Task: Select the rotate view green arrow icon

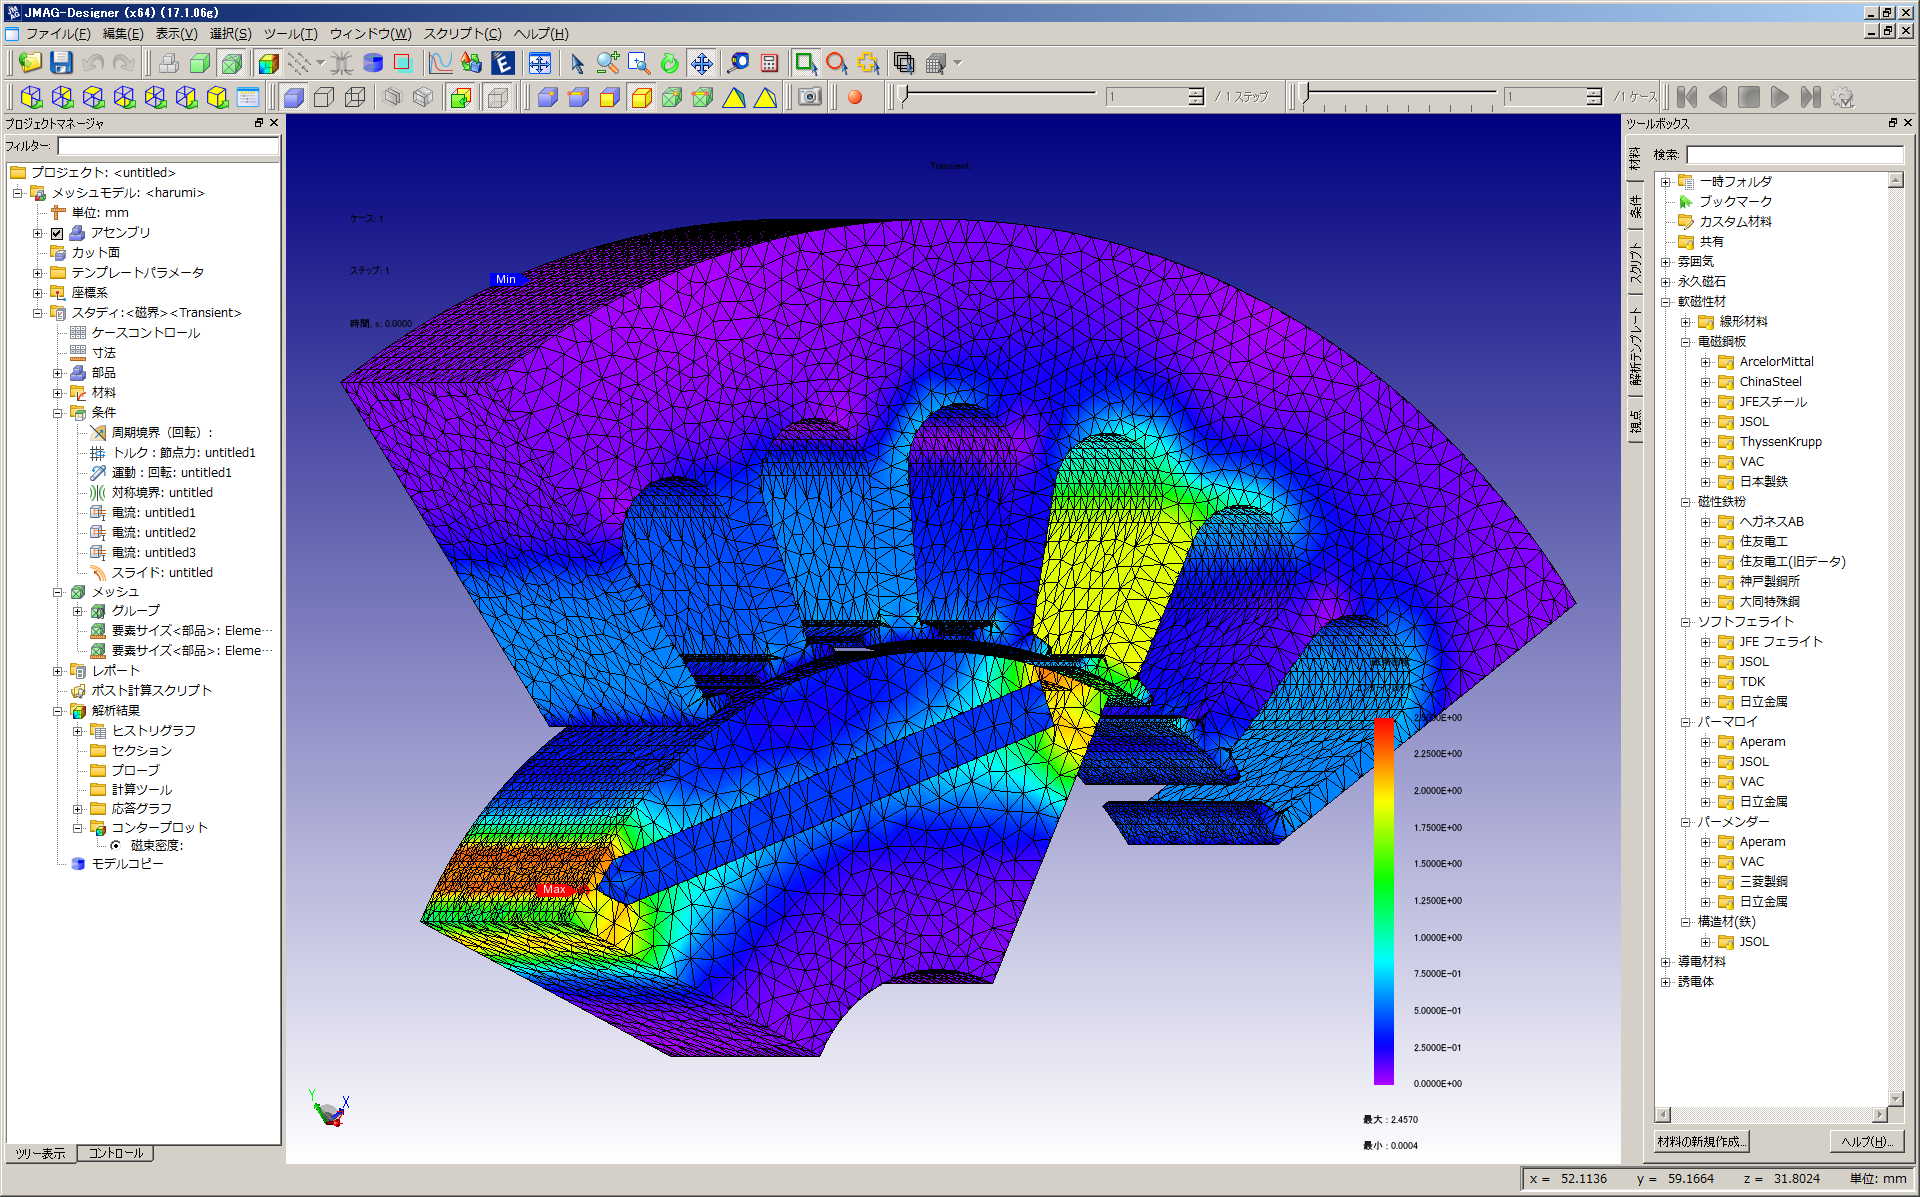Action: click(x=669, y=63)
